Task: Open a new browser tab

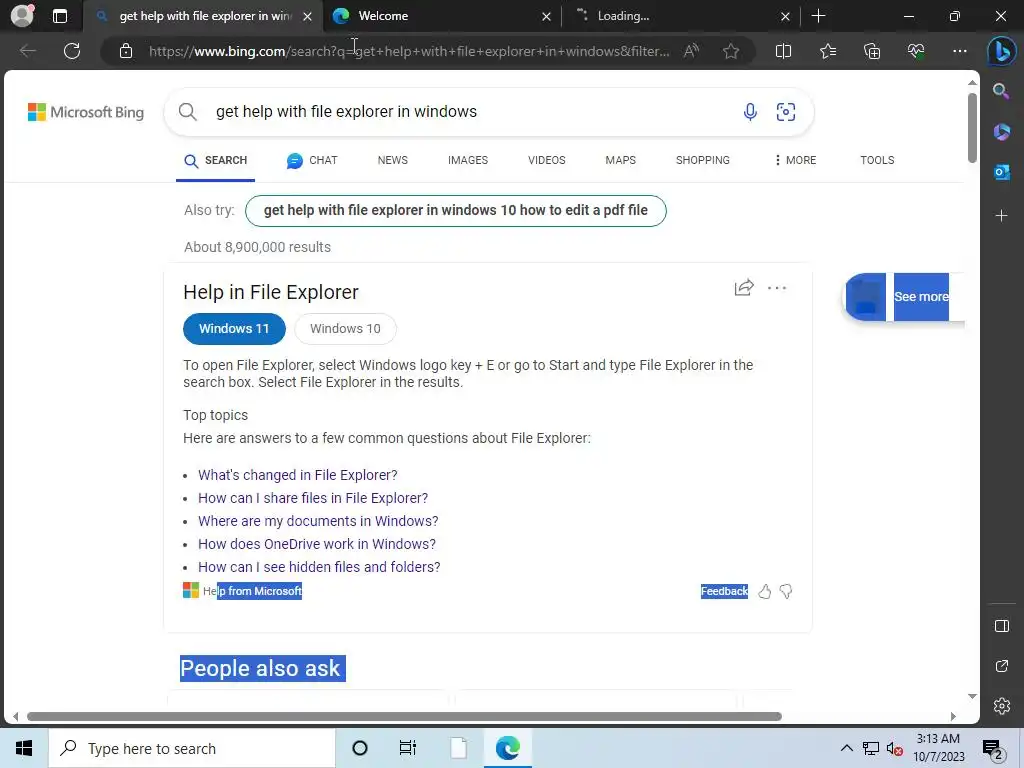Action: (818, 16)
